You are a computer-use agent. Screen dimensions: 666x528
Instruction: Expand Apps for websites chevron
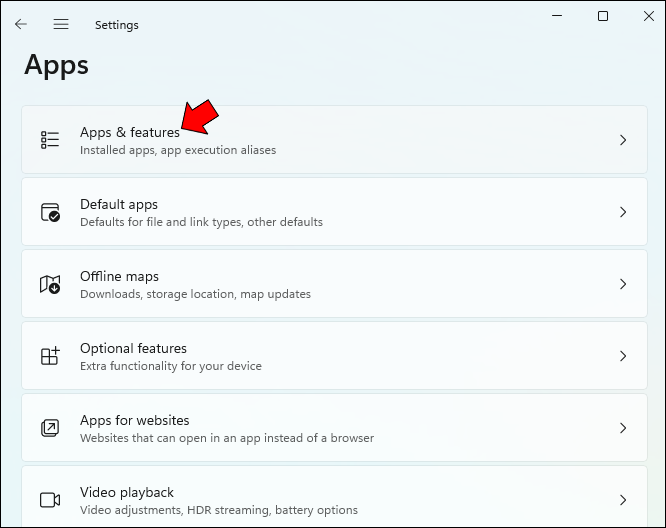623,428
